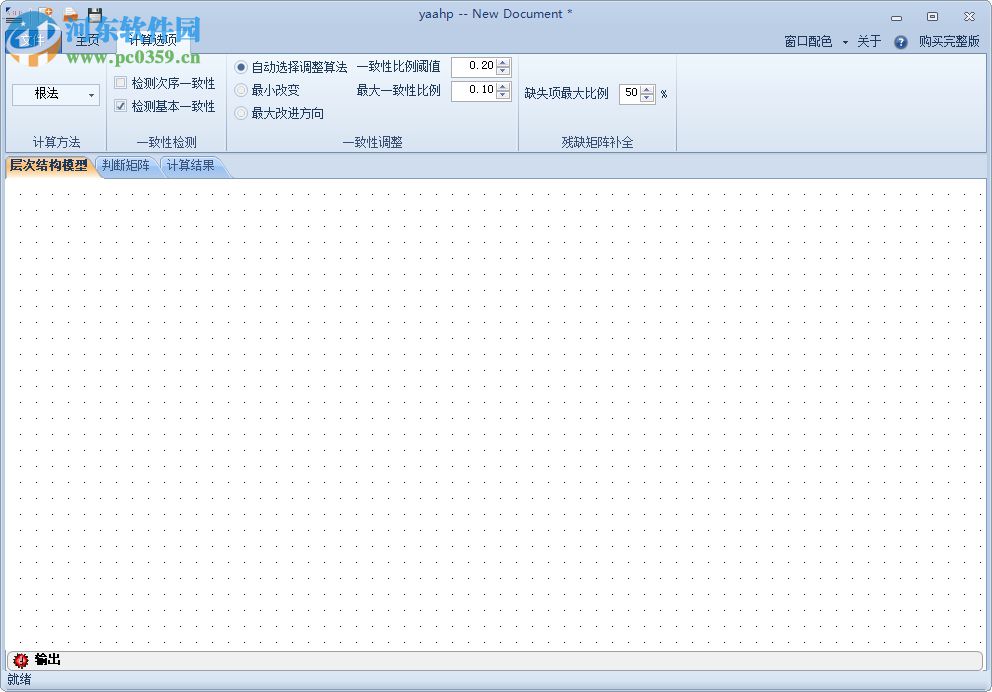Create a new document via the new file icon
The image size is (992, 692).
click(45, 13)
